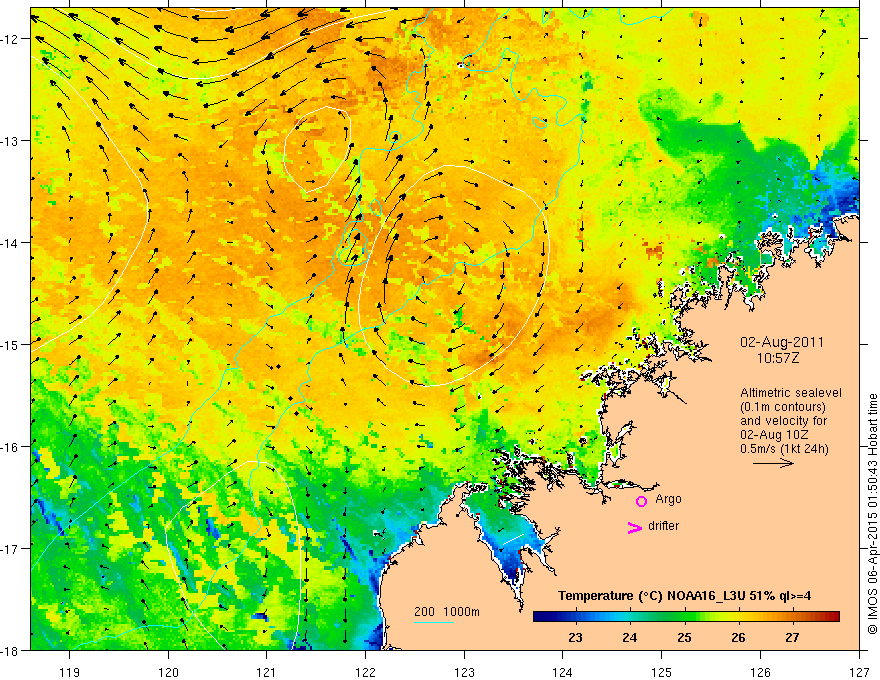Click the latitude label -12
The image size is (880, 680).
pos(11,39)
